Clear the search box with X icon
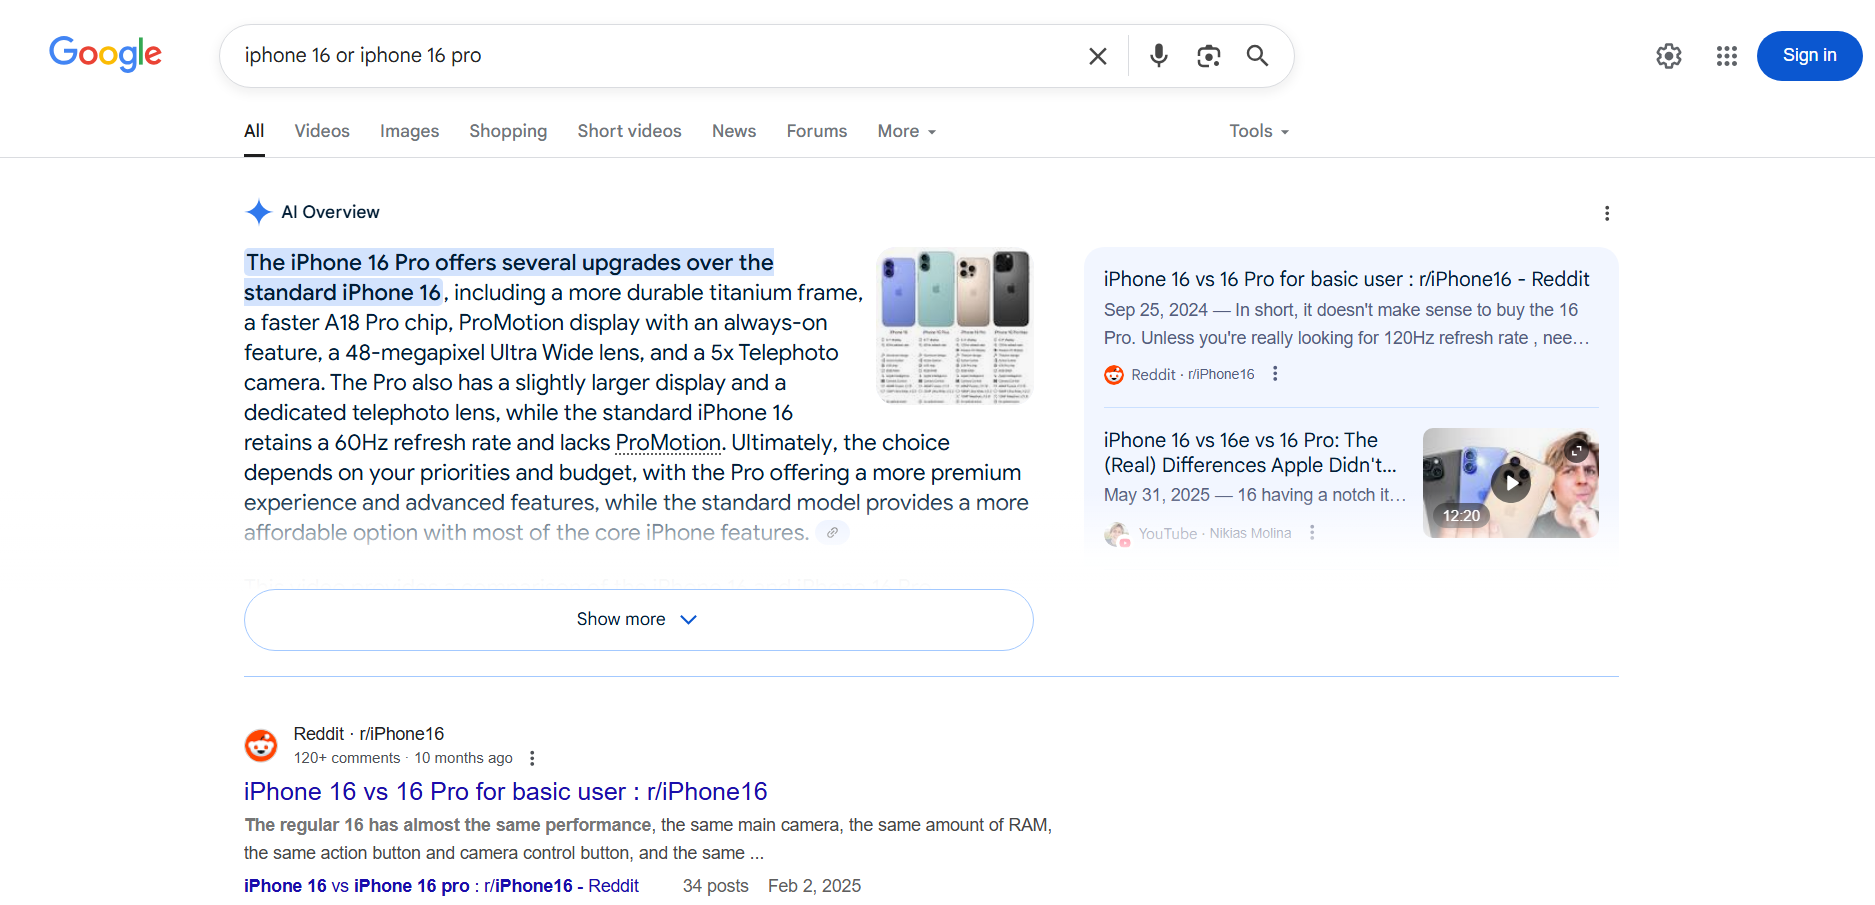Image resolution: width=1875 pixels, height=905 pixels. (1097, 56)
